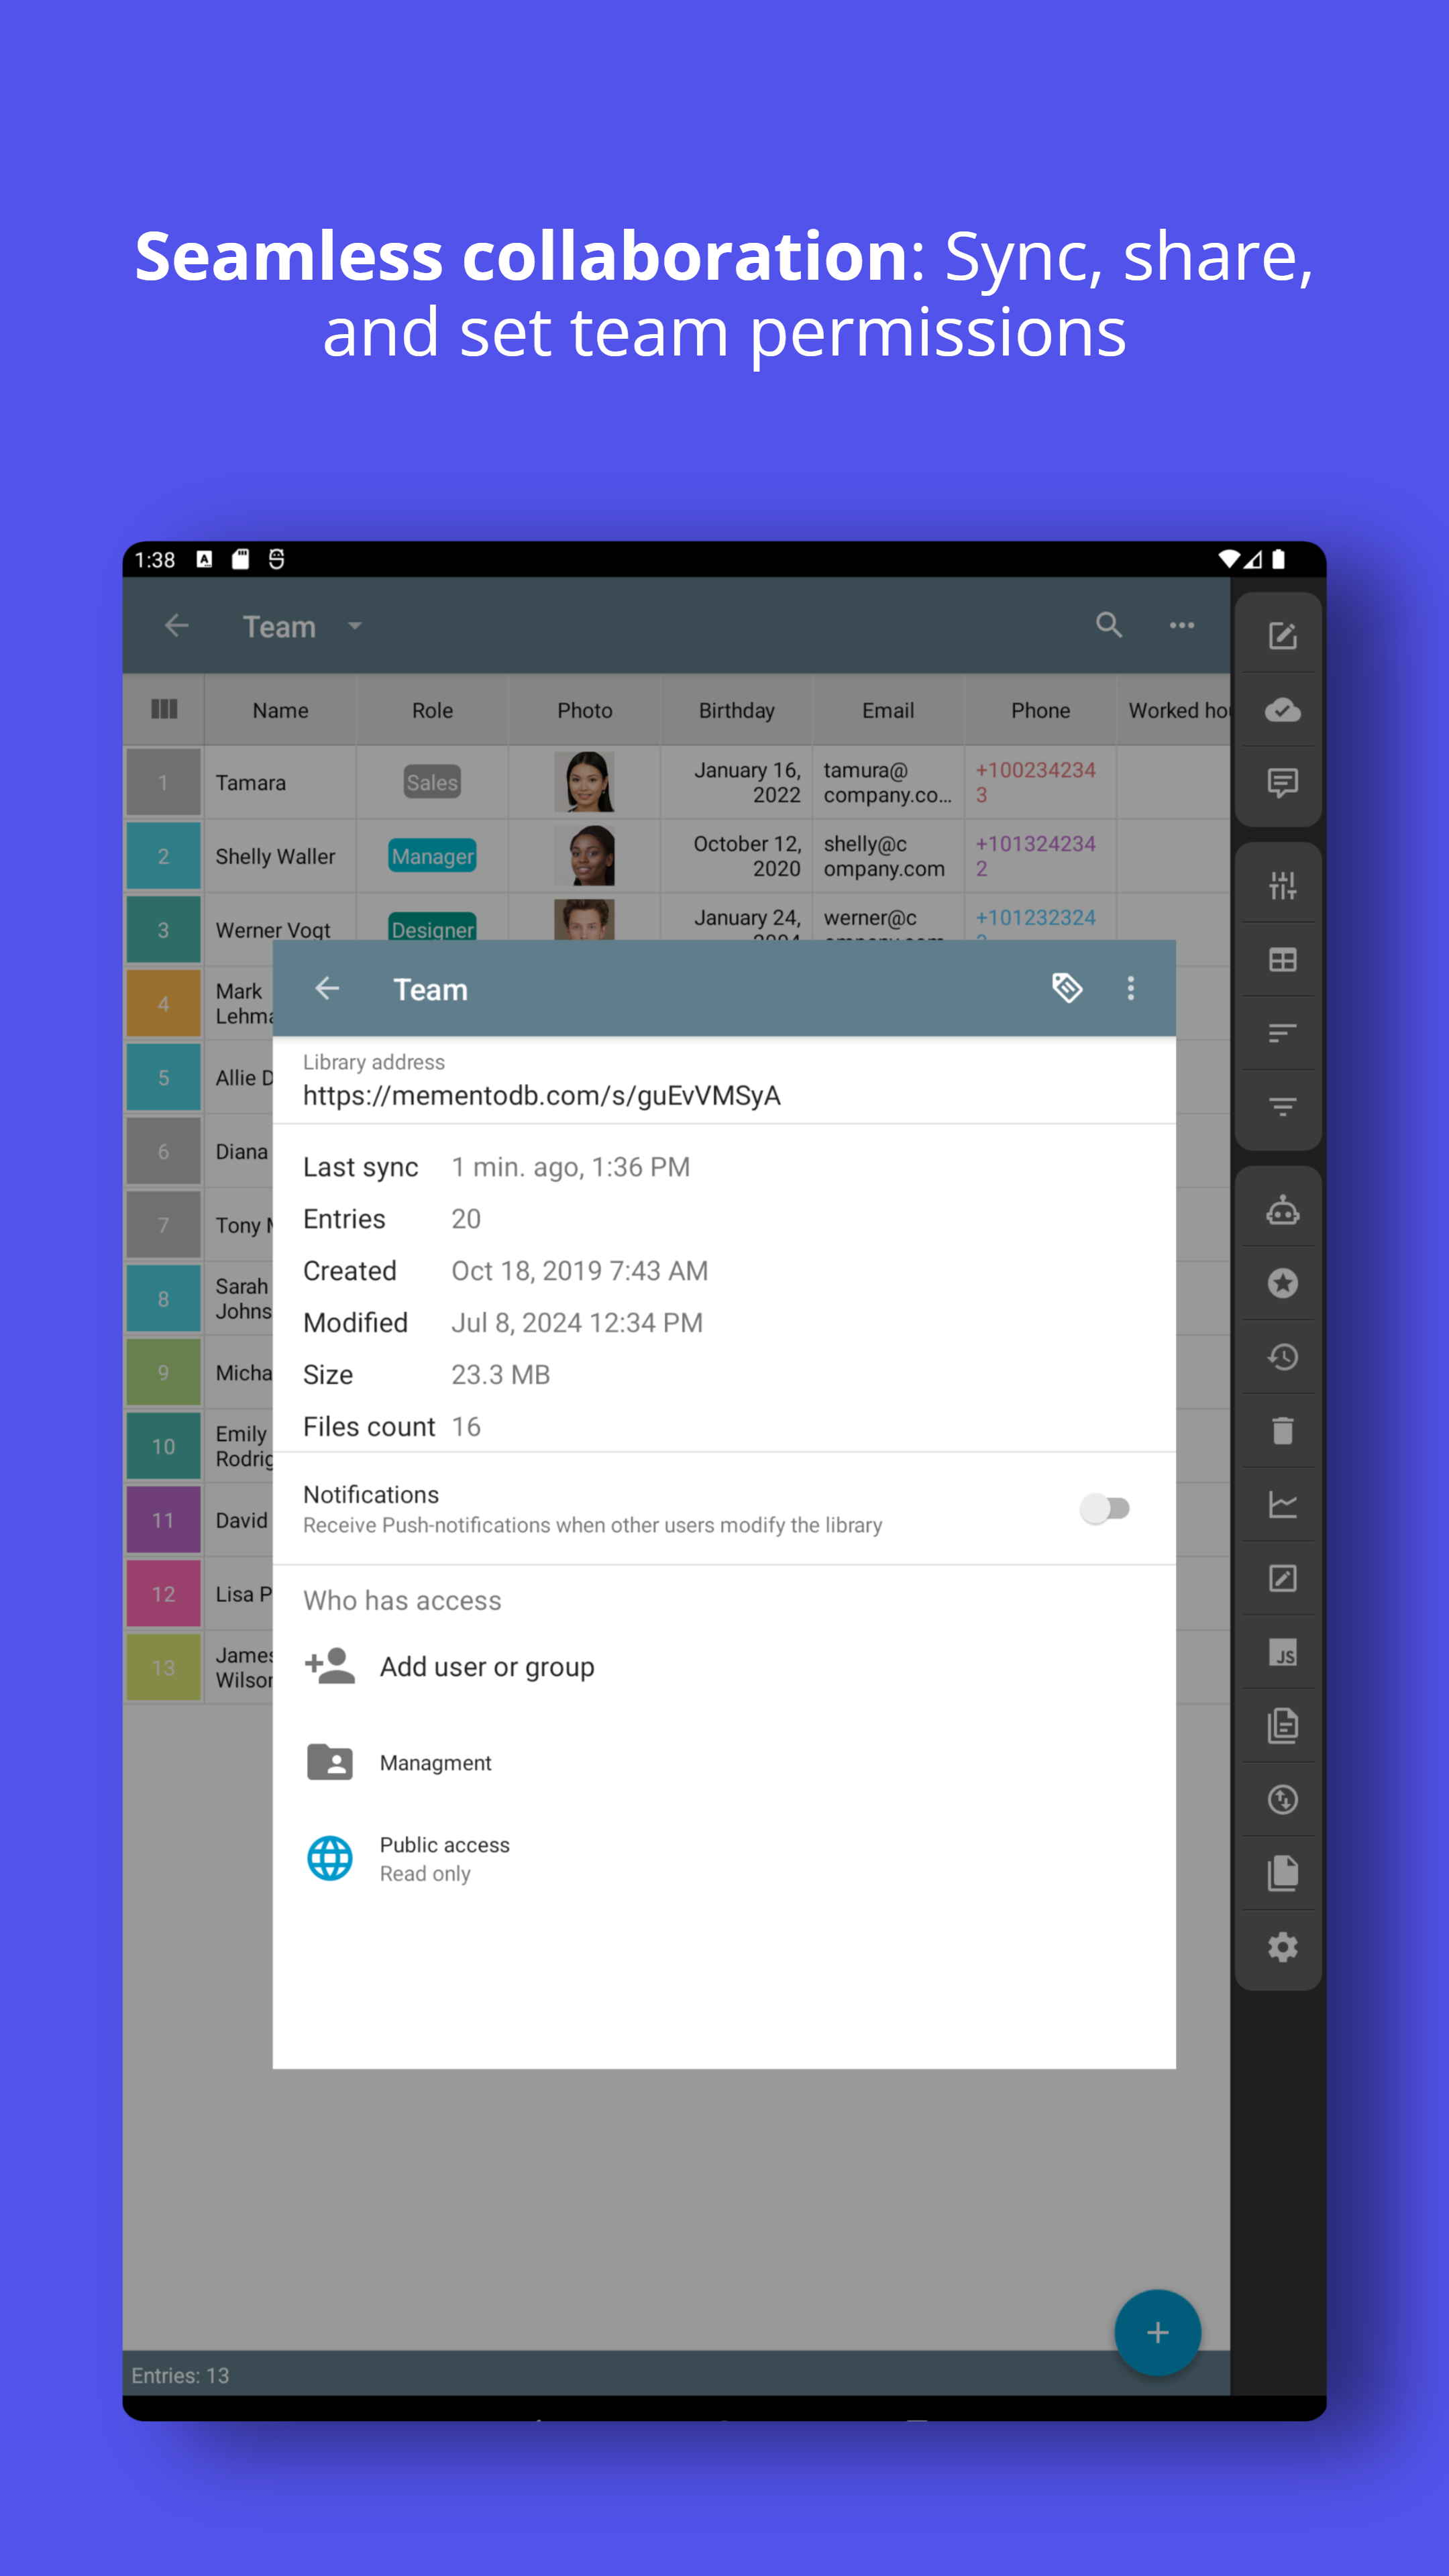Select the table view icon in sidebar
The width and height of the screenshot is (1449, 2576).
[1282, 960]
